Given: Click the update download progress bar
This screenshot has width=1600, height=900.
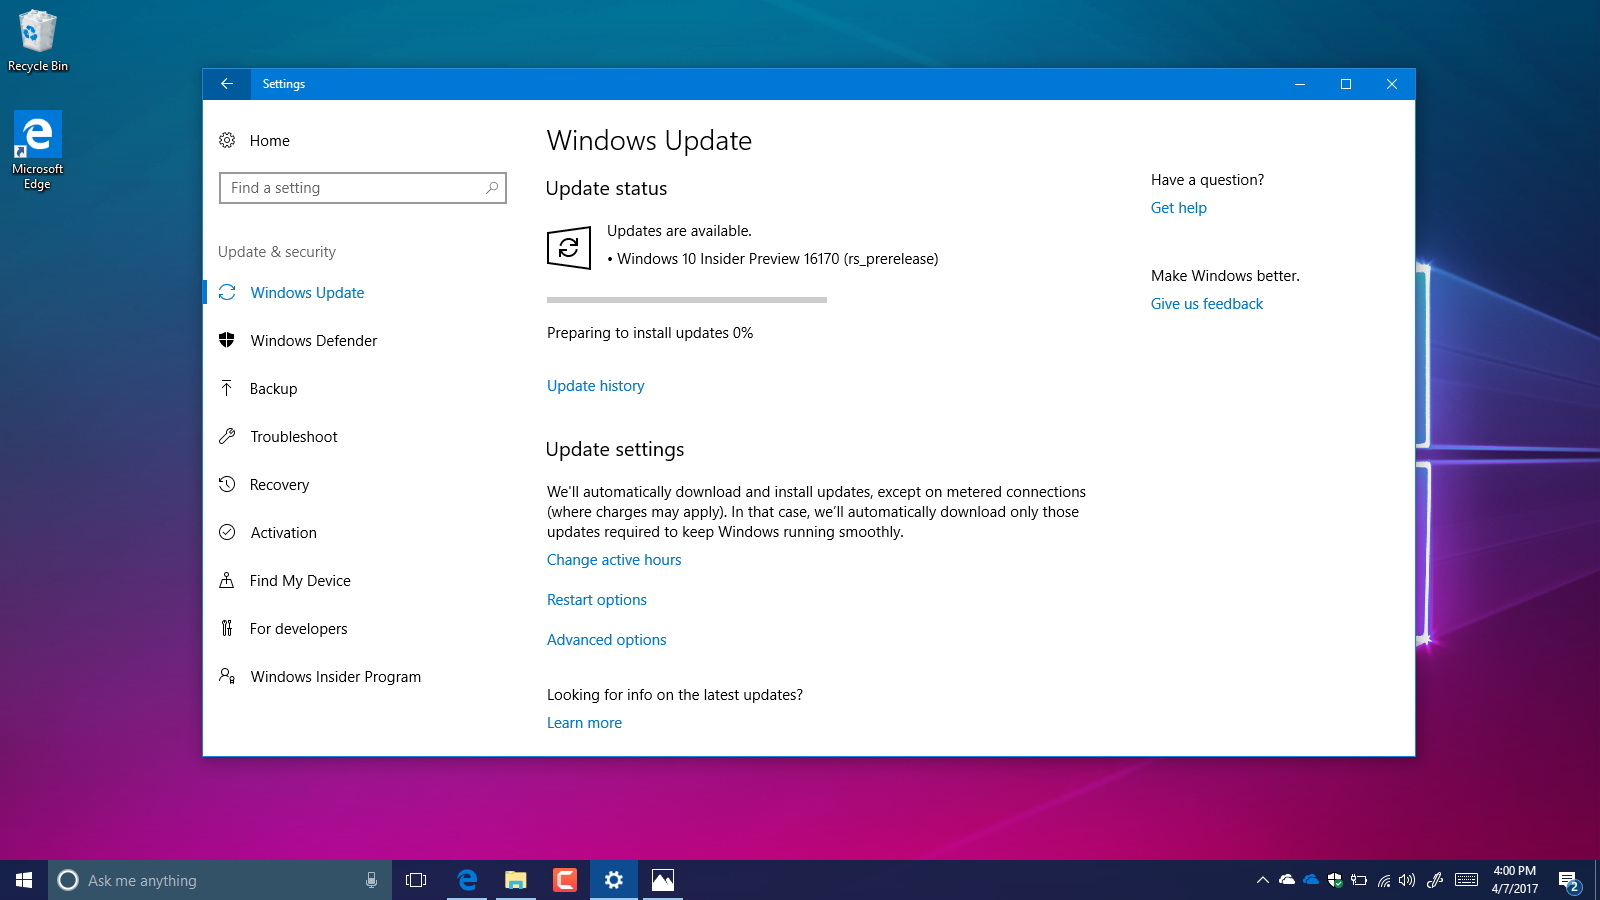Looking at the screenshot, I should coord(686,299).
